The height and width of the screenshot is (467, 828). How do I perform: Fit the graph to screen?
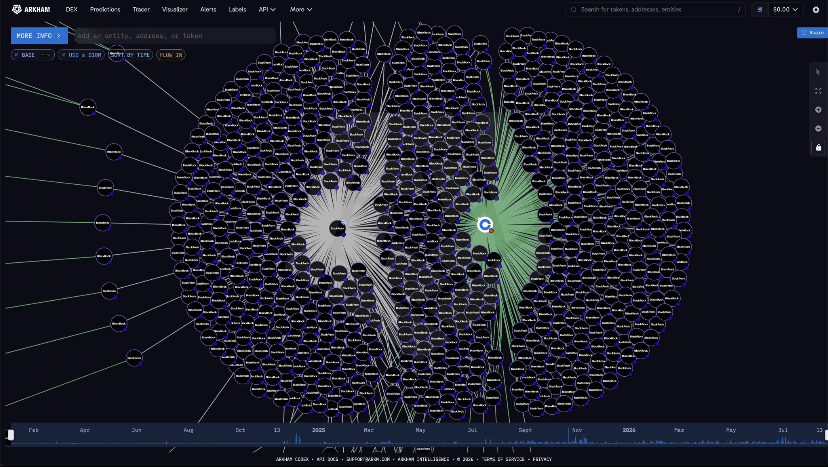tap(818, 91)
